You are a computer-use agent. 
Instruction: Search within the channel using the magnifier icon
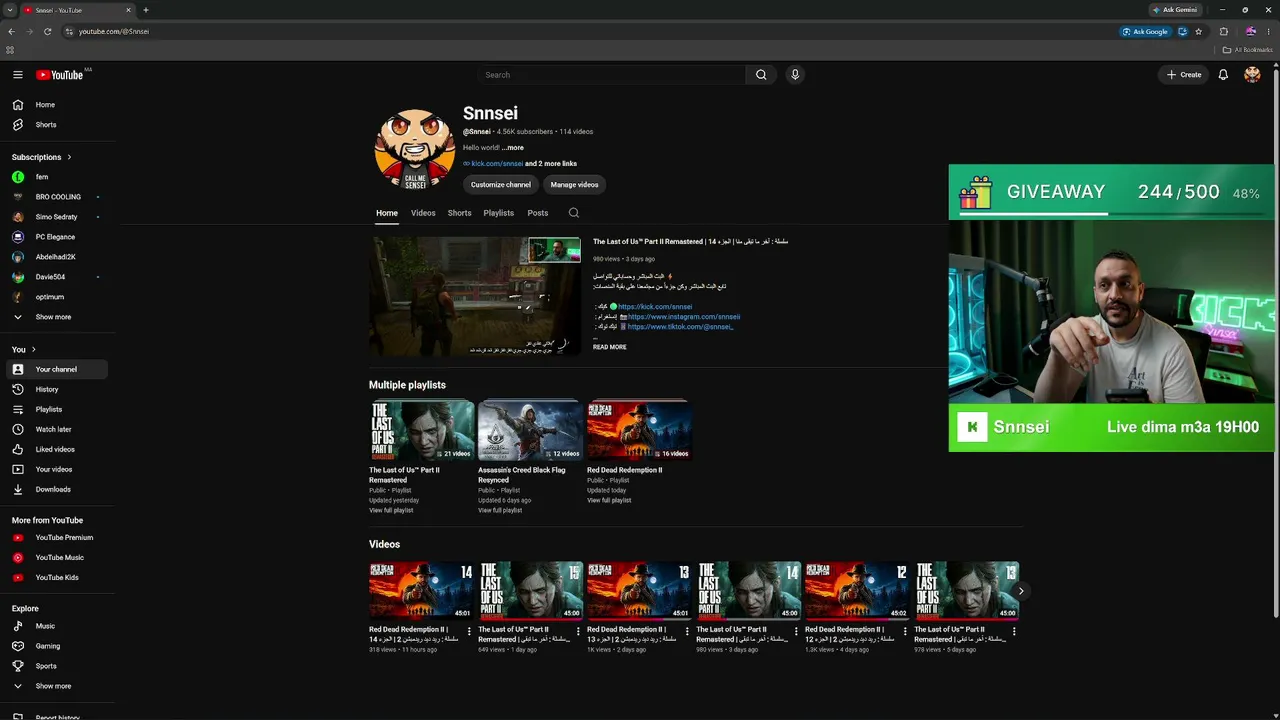(x=573, y=213)
